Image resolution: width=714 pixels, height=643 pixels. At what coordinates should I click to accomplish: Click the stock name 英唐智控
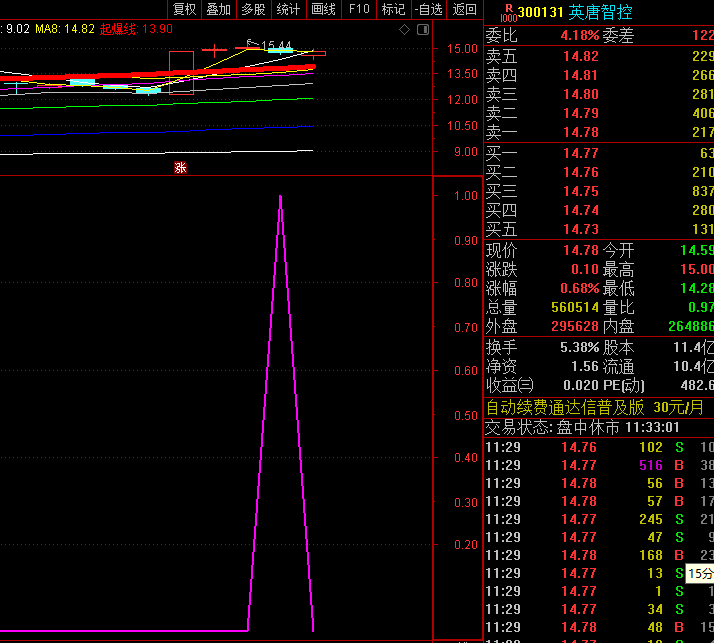click(x=599, y=12)
